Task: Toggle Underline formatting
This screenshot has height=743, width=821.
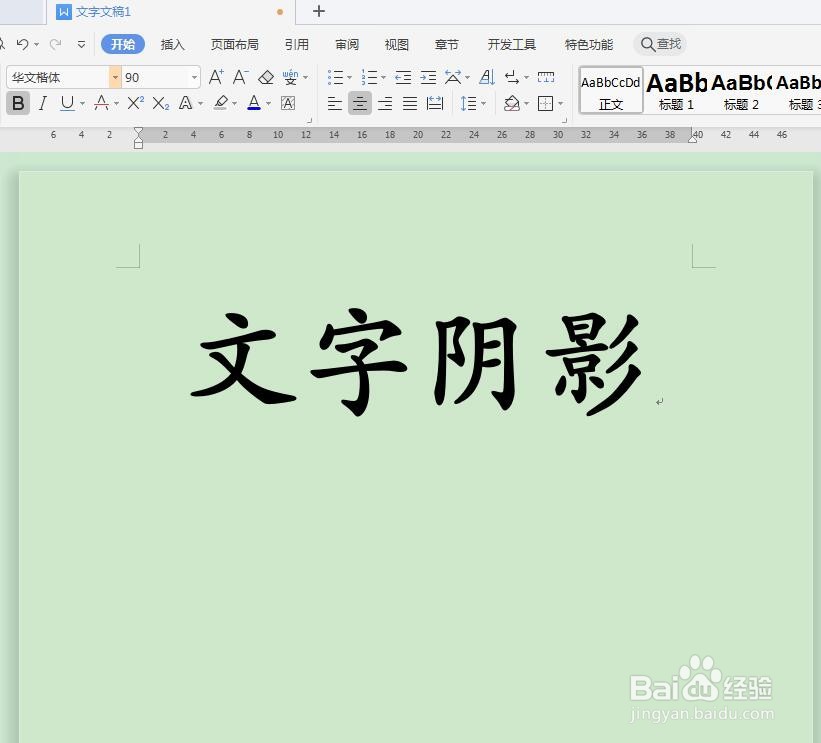Action: 67,103
